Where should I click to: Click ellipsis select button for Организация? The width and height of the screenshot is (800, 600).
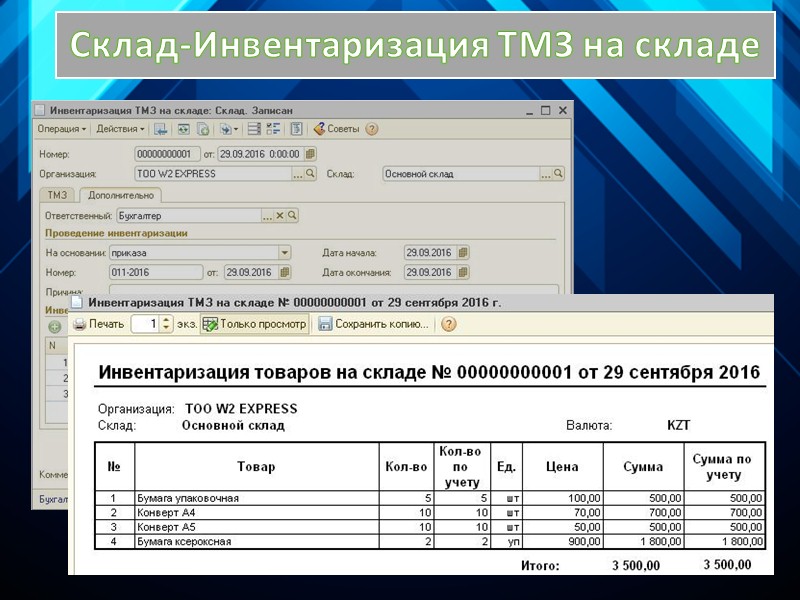click(298, 174)
